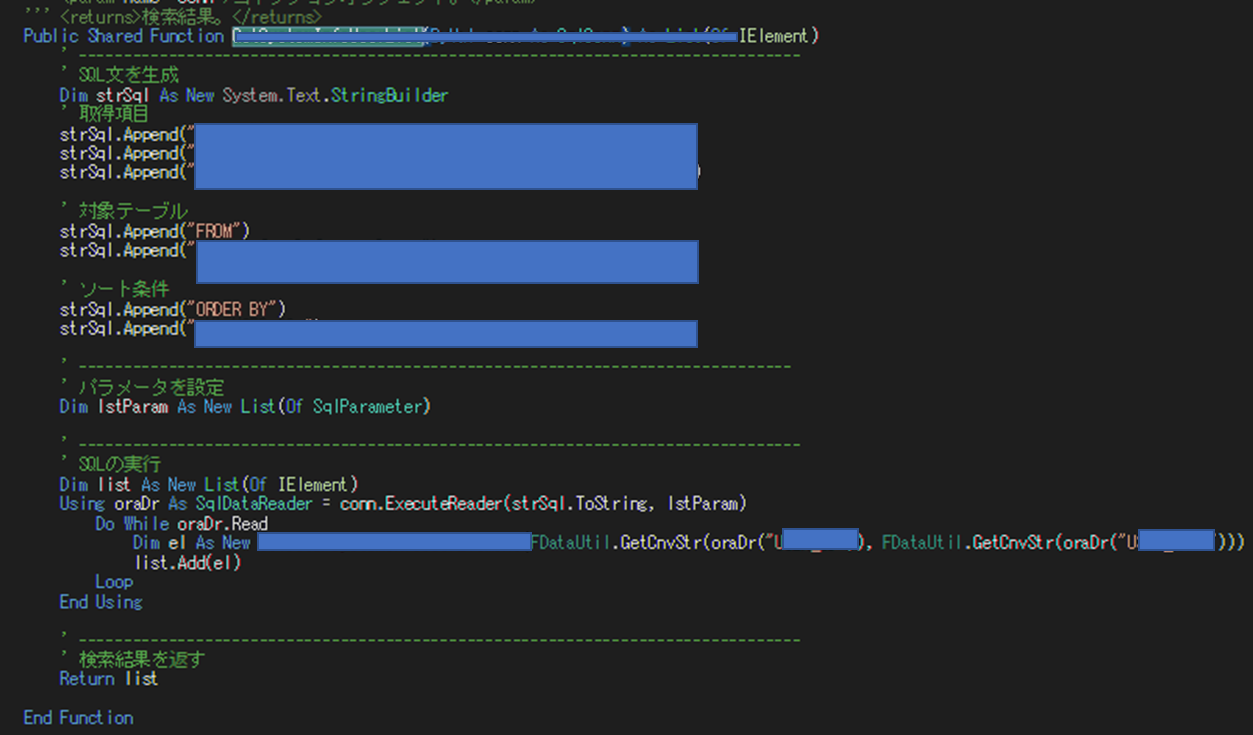Click the System.Text.StringBuilder type name

pos(335,95)
